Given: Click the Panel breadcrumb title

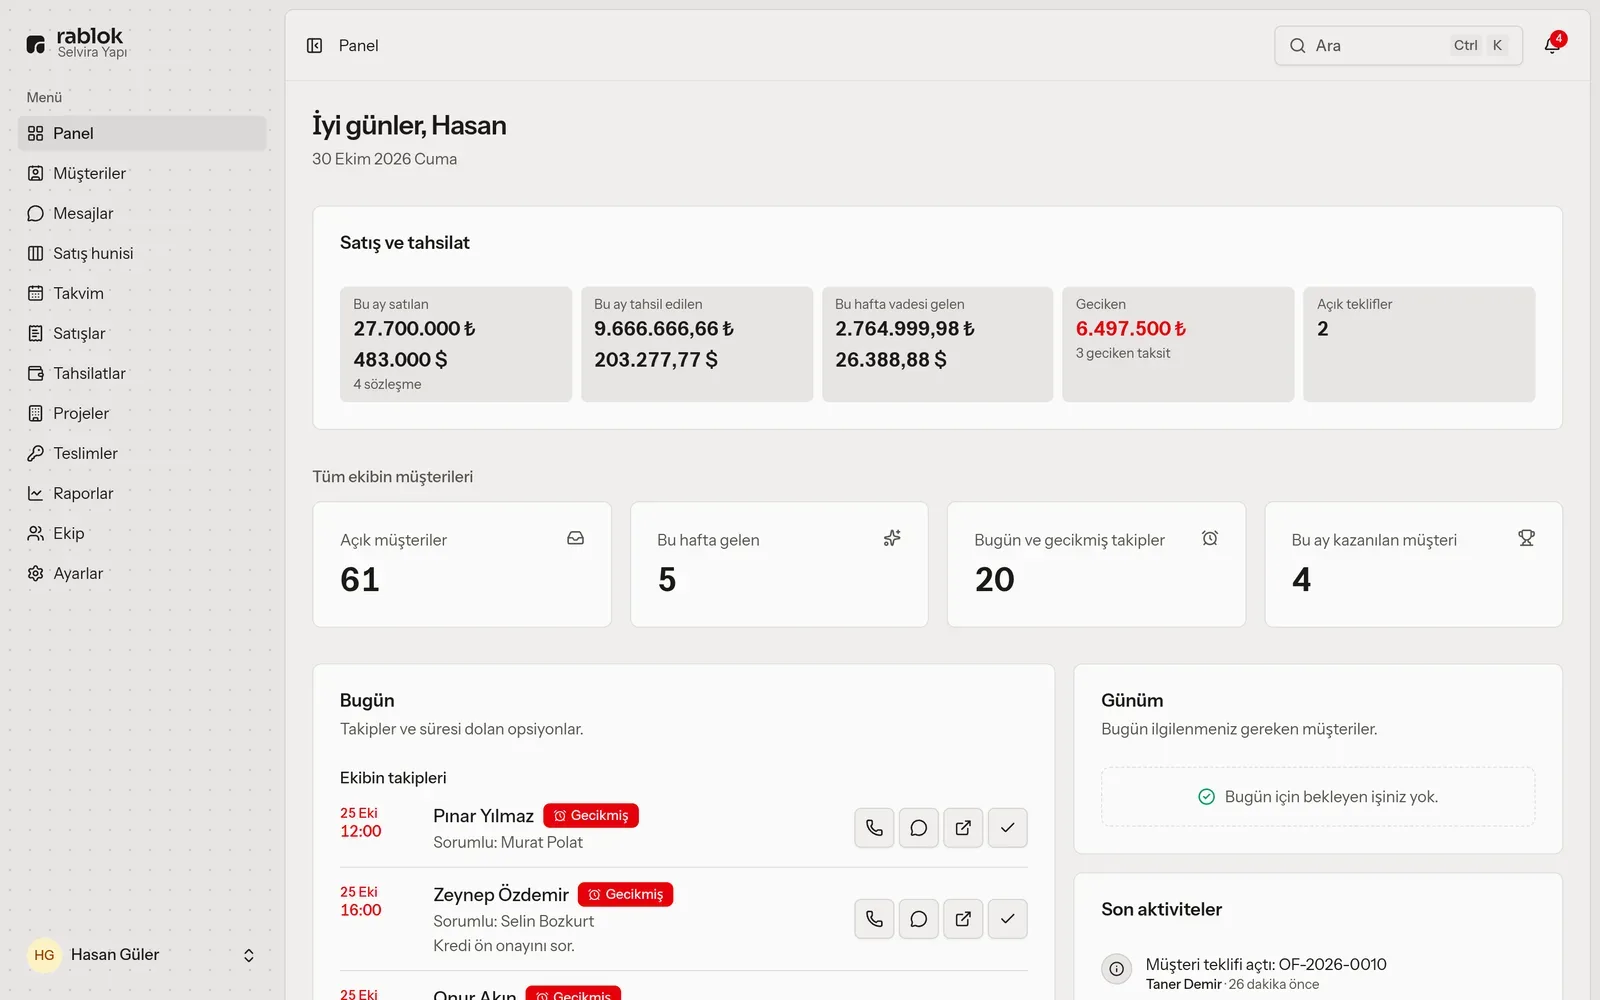Looking at the screenshot, I should point(358,46).
